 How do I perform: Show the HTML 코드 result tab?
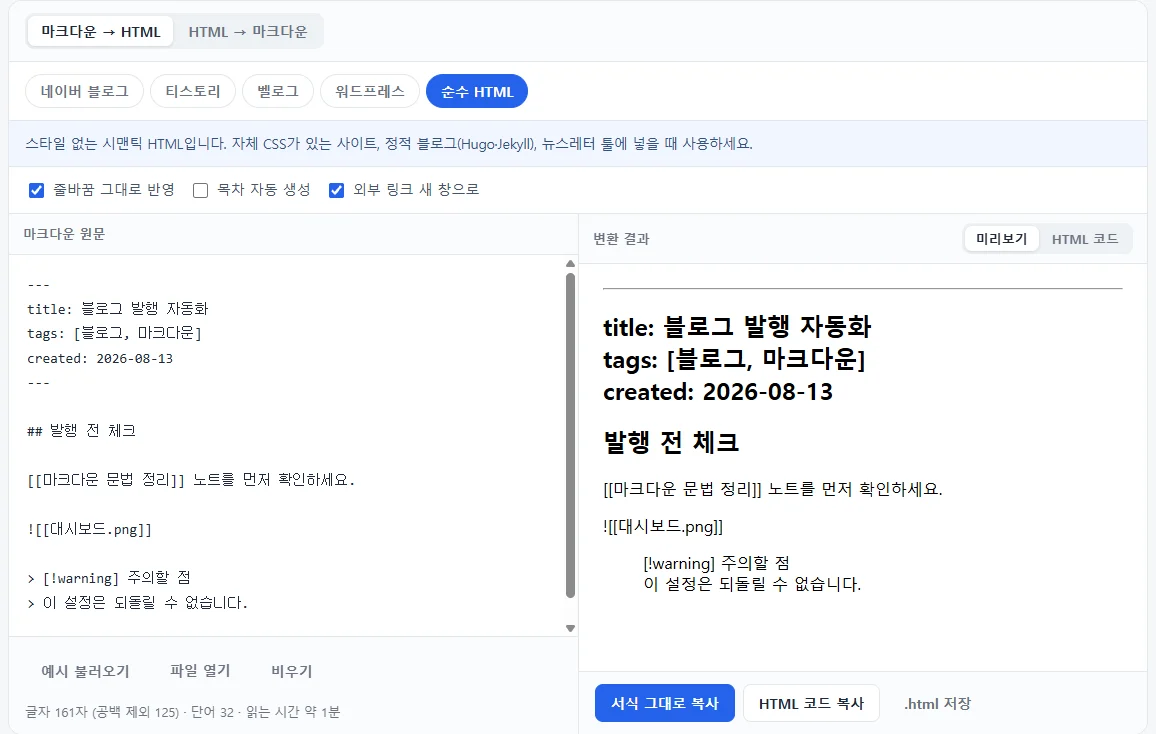pos(1084,239)
